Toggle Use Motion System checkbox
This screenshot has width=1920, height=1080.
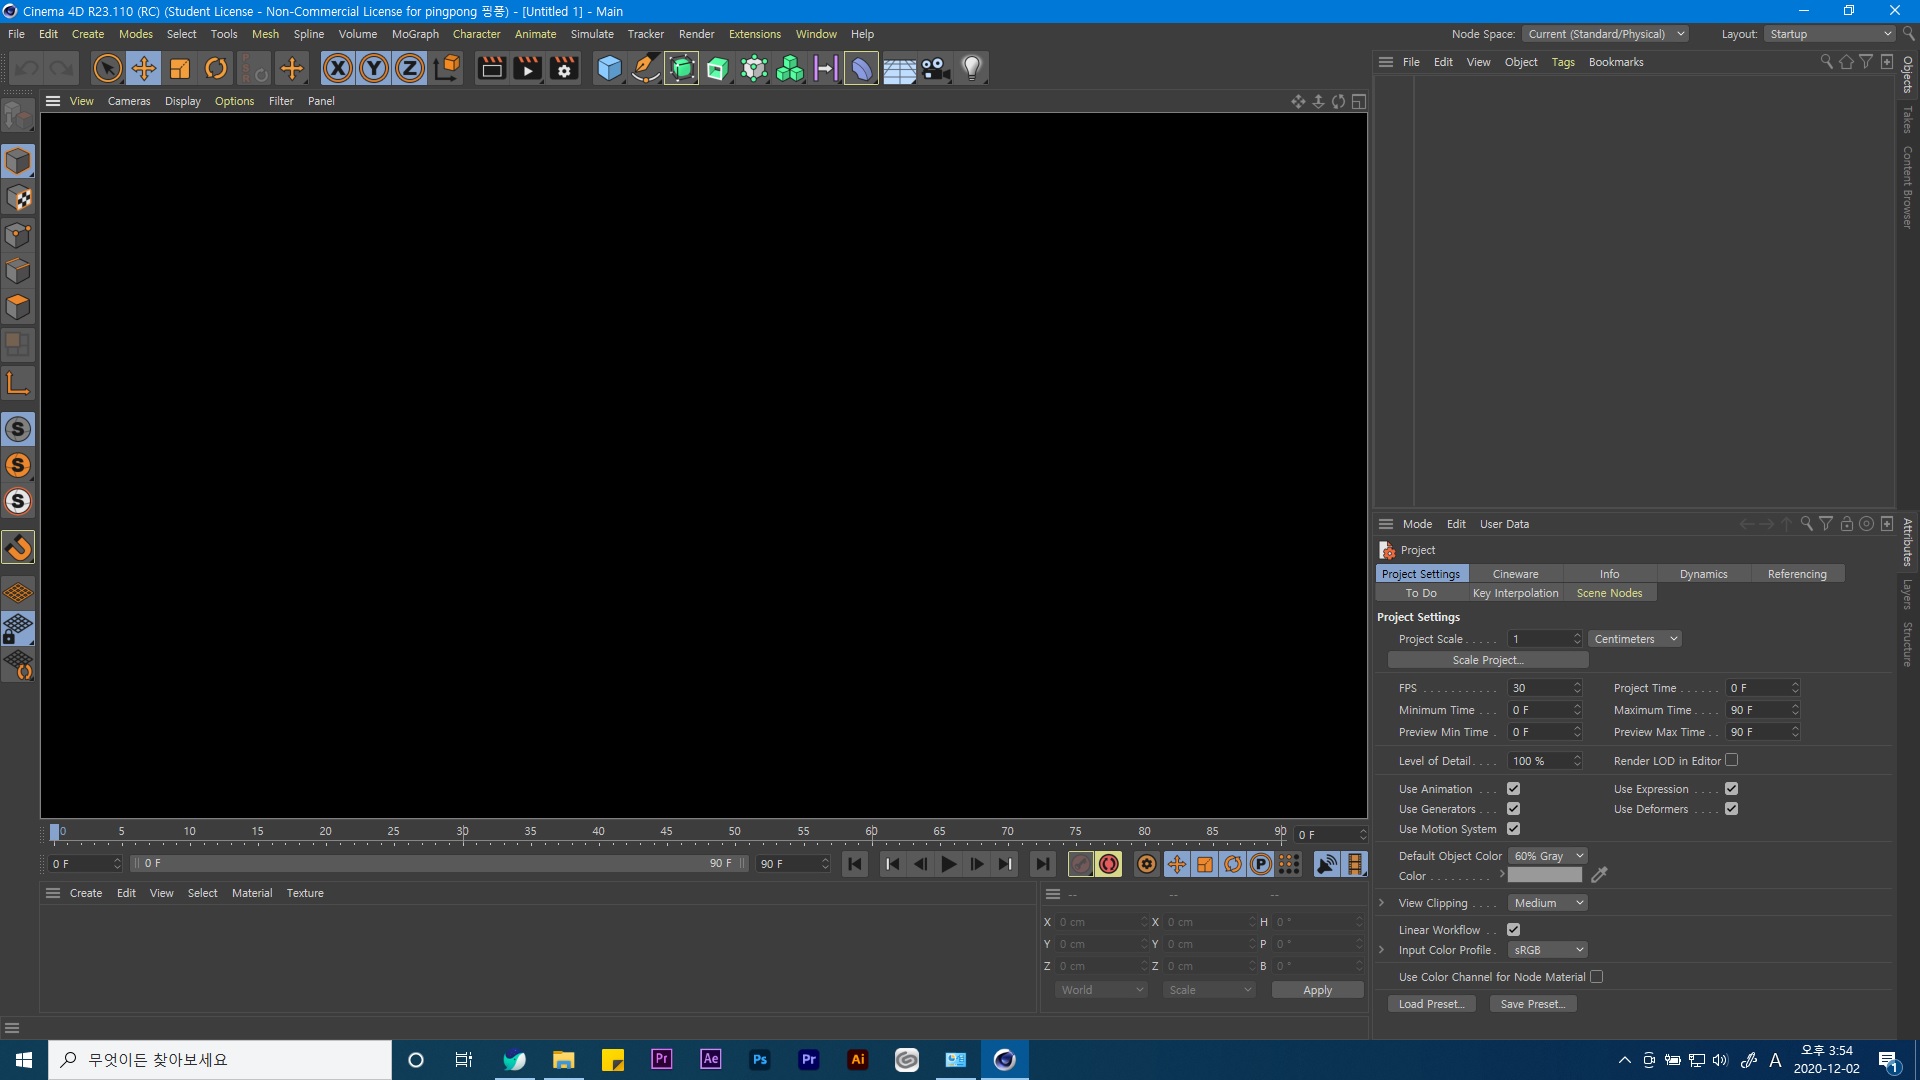[x=1513, y=829]
